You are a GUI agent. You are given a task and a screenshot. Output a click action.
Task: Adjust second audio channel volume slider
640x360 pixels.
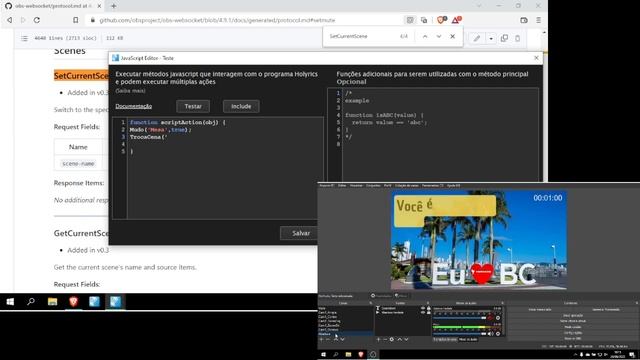pos(460,334)
